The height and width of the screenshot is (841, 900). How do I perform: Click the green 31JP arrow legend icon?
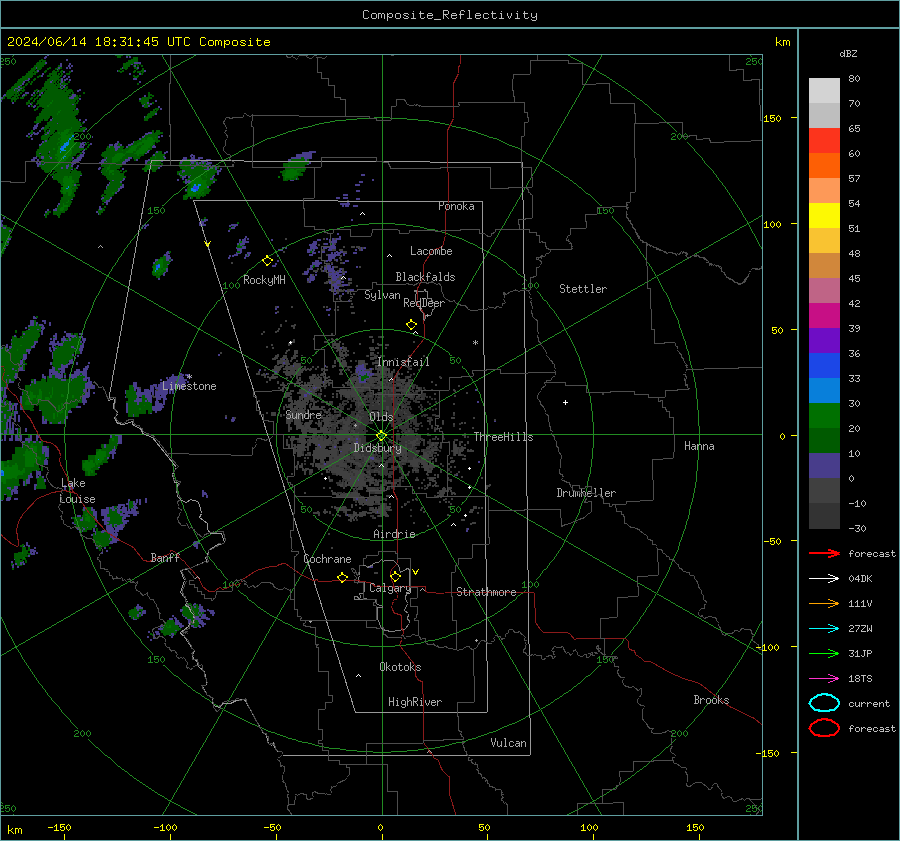(x=824, y=653)
